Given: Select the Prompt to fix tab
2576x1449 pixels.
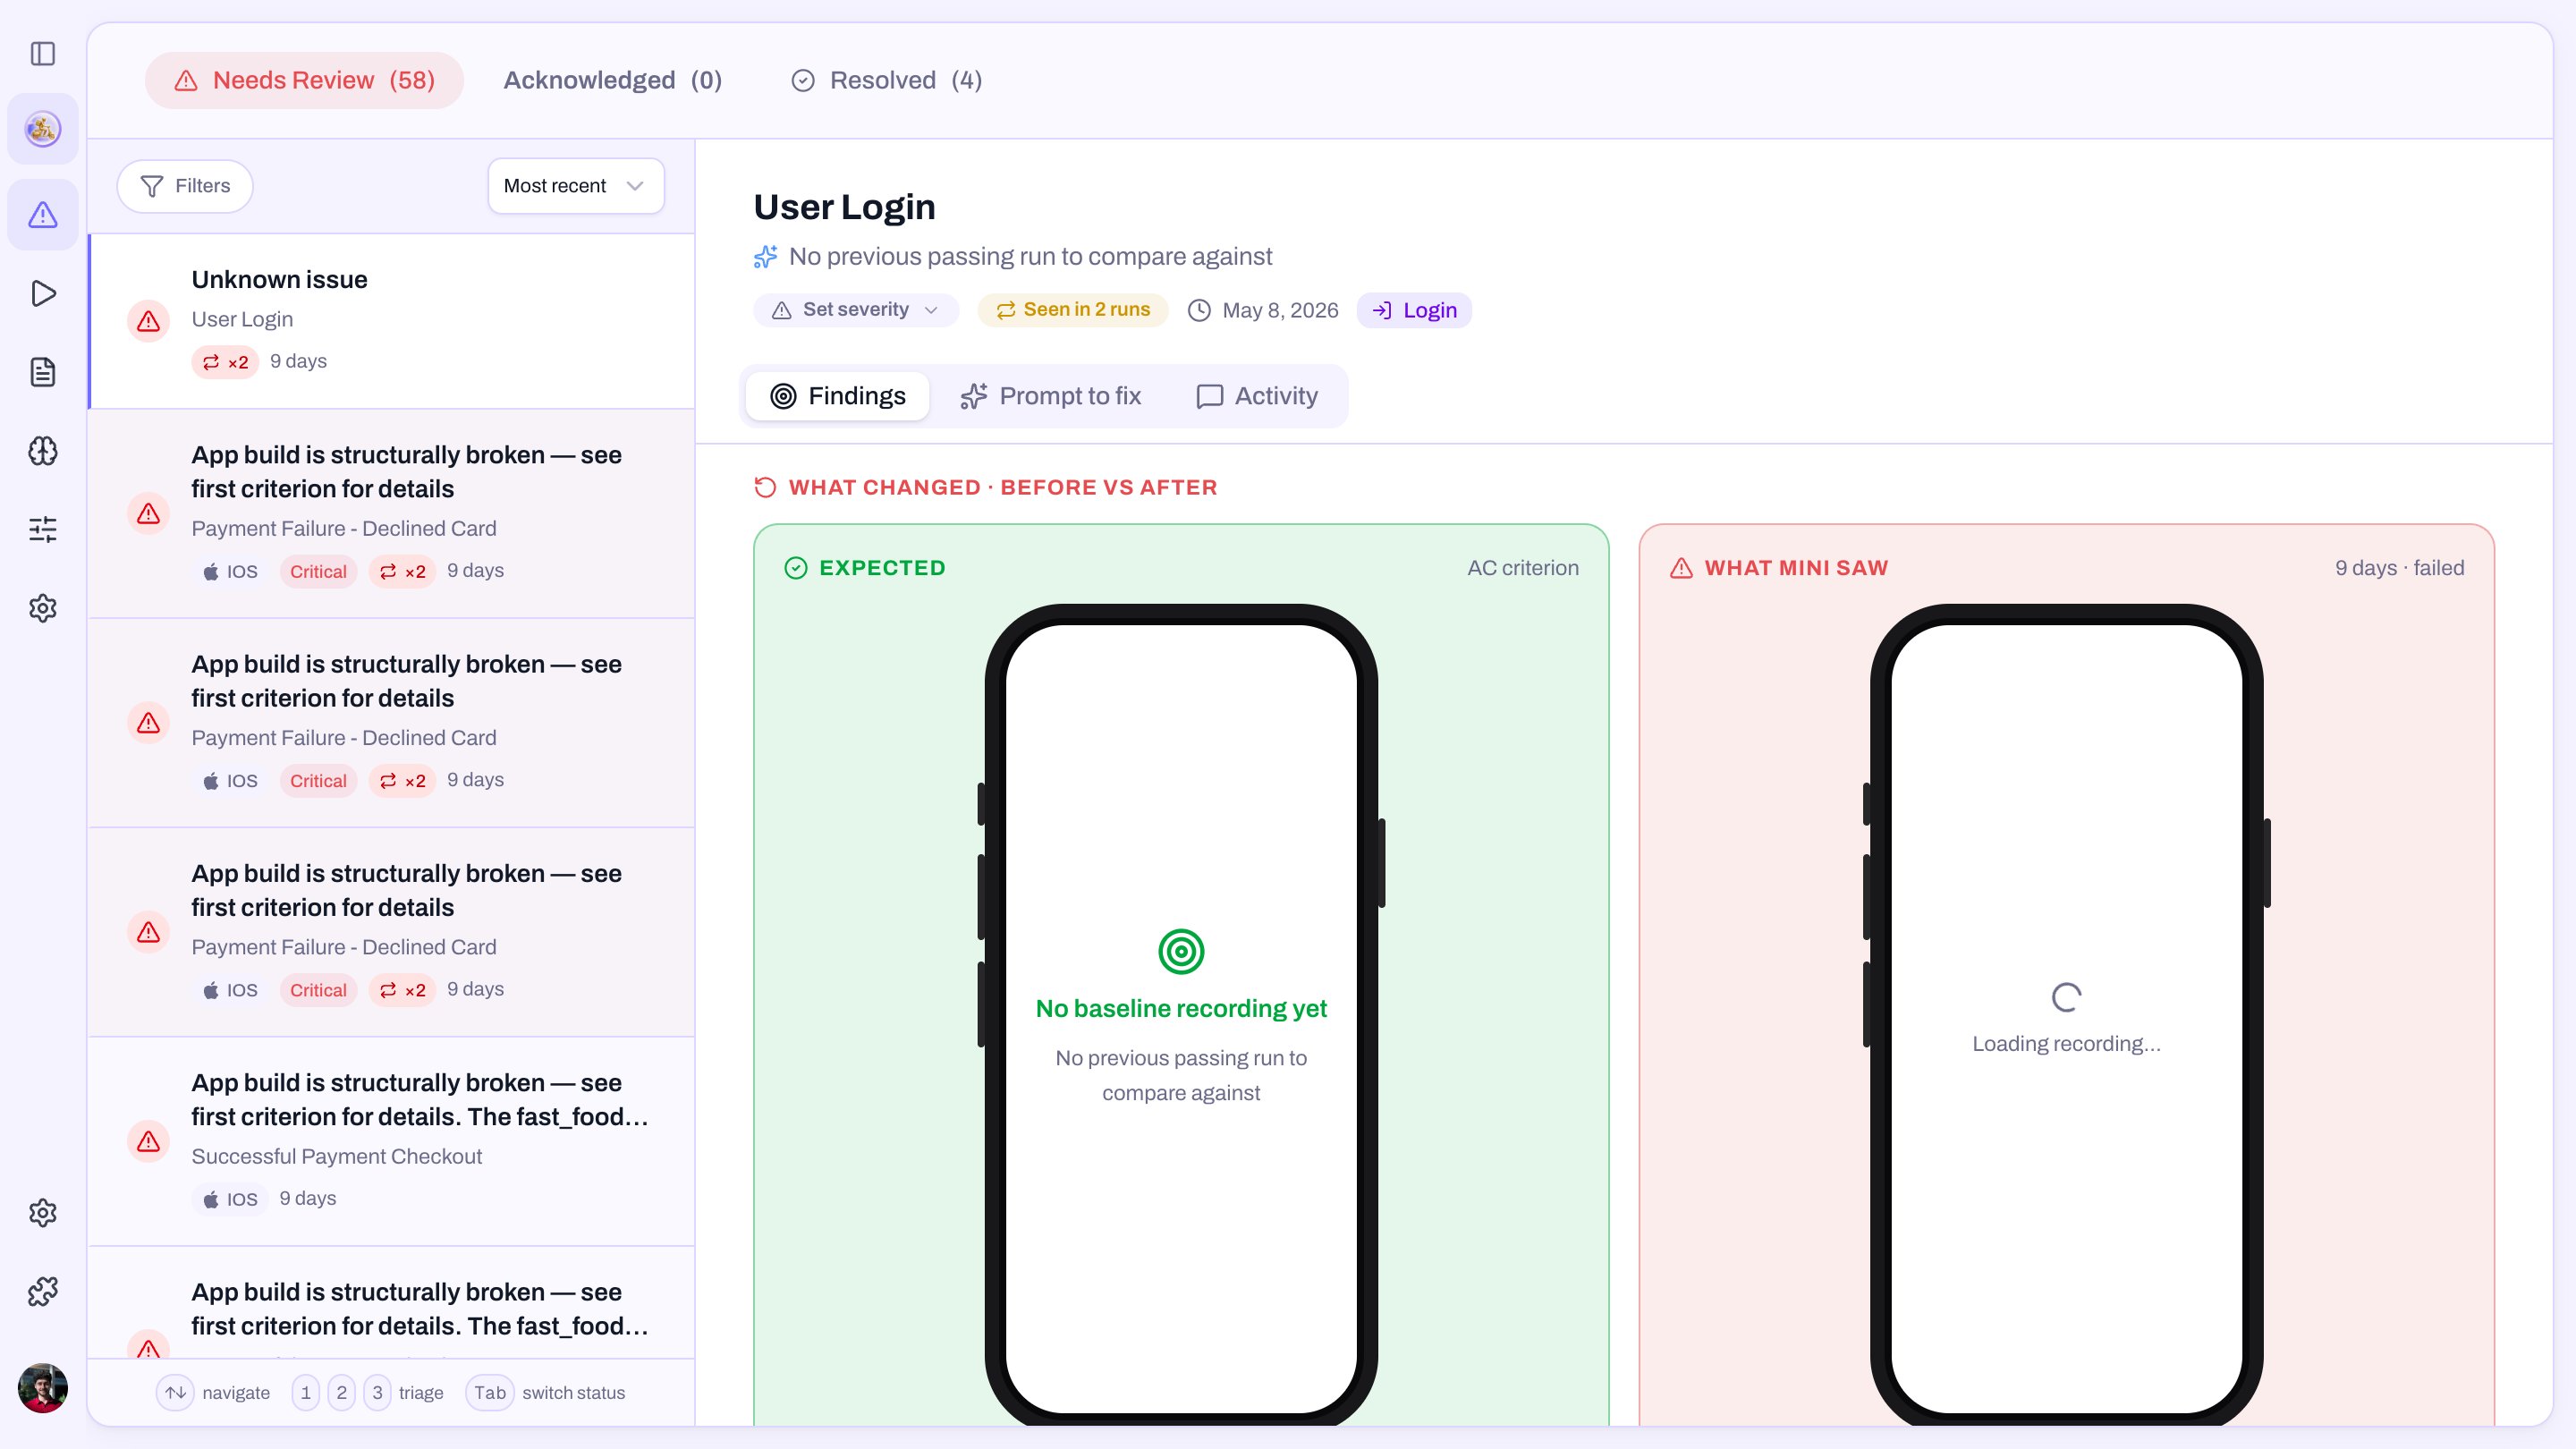Looking at the screenshot, I should pos(1051,396).
